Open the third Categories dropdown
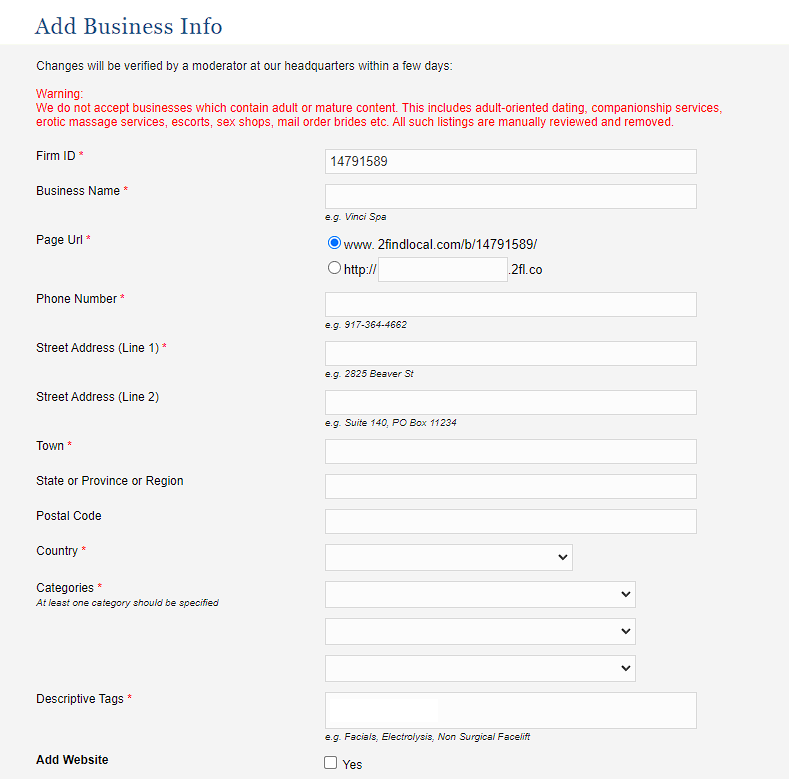Viewport: 789px width, 779px height. (480, 668)
